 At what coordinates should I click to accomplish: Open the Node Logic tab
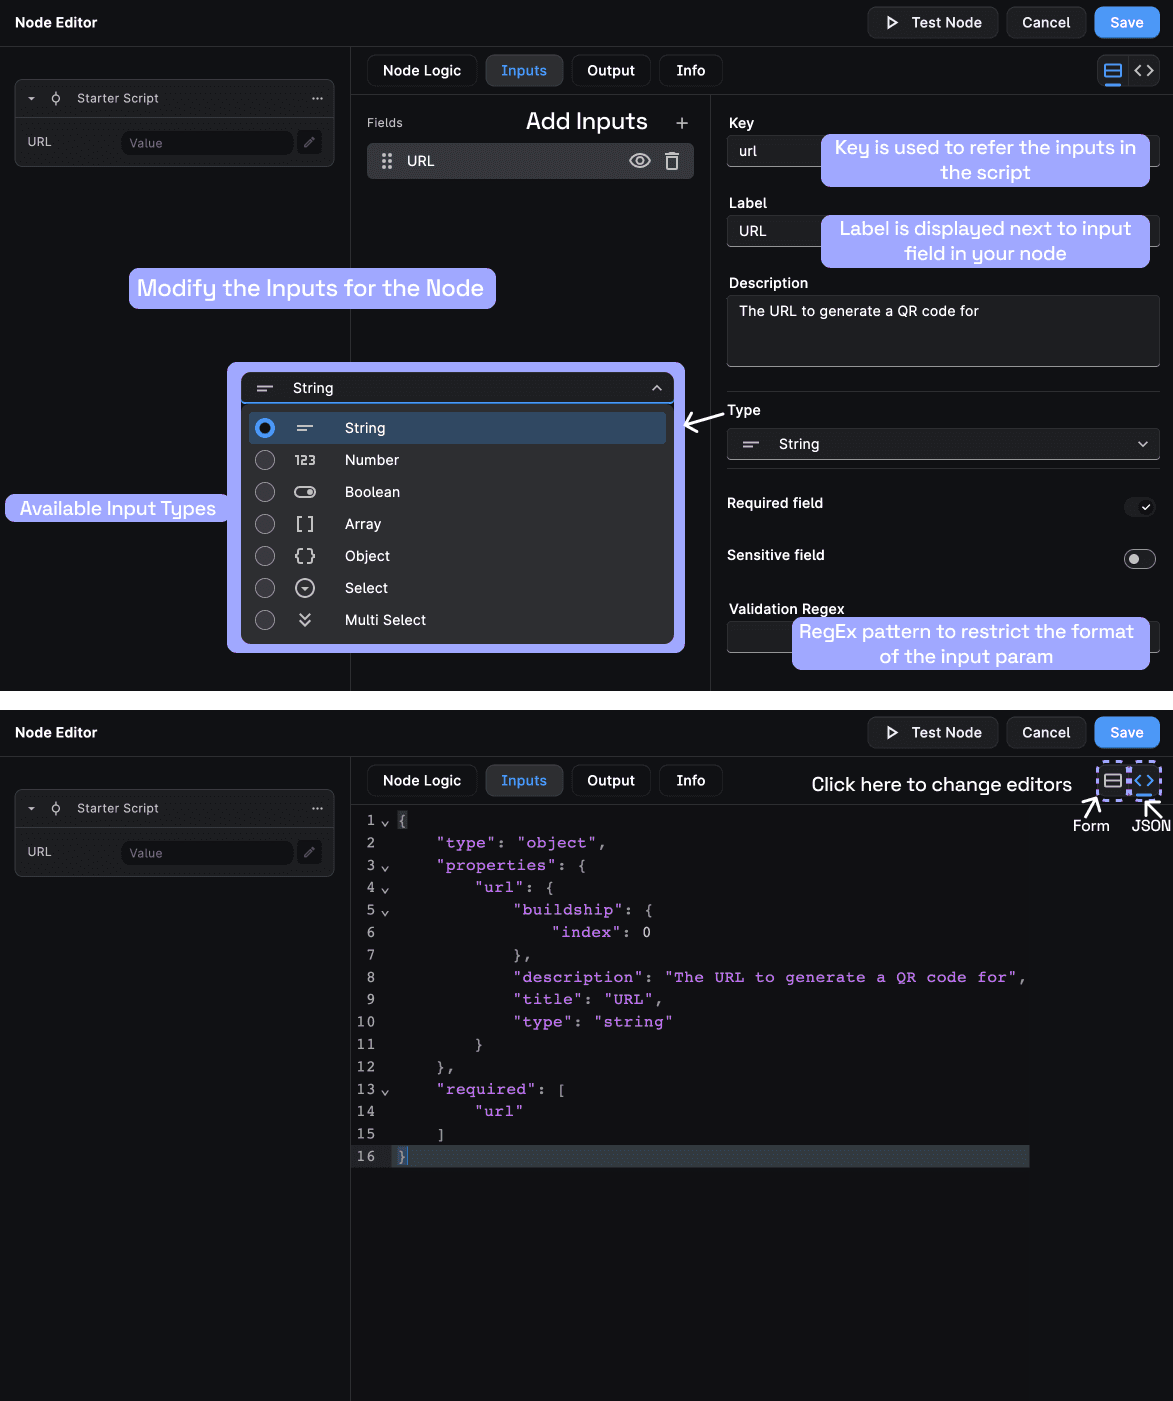[421, 70]
